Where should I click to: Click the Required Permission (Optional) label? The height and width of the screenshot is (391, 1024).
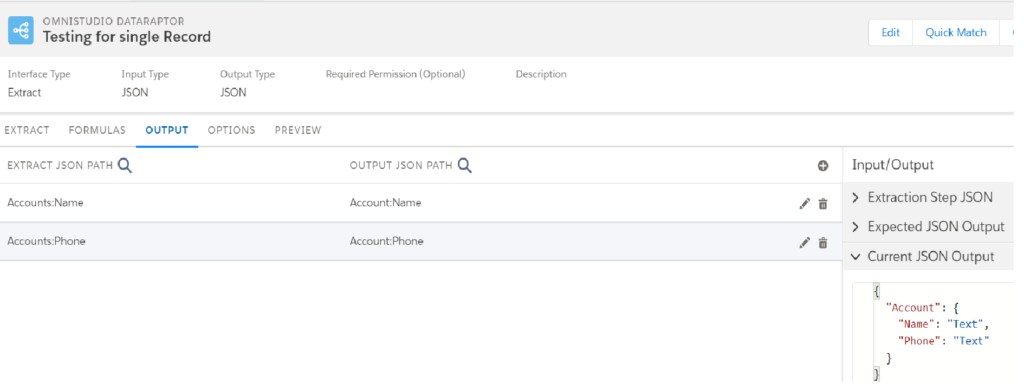[x=396, y=74]
